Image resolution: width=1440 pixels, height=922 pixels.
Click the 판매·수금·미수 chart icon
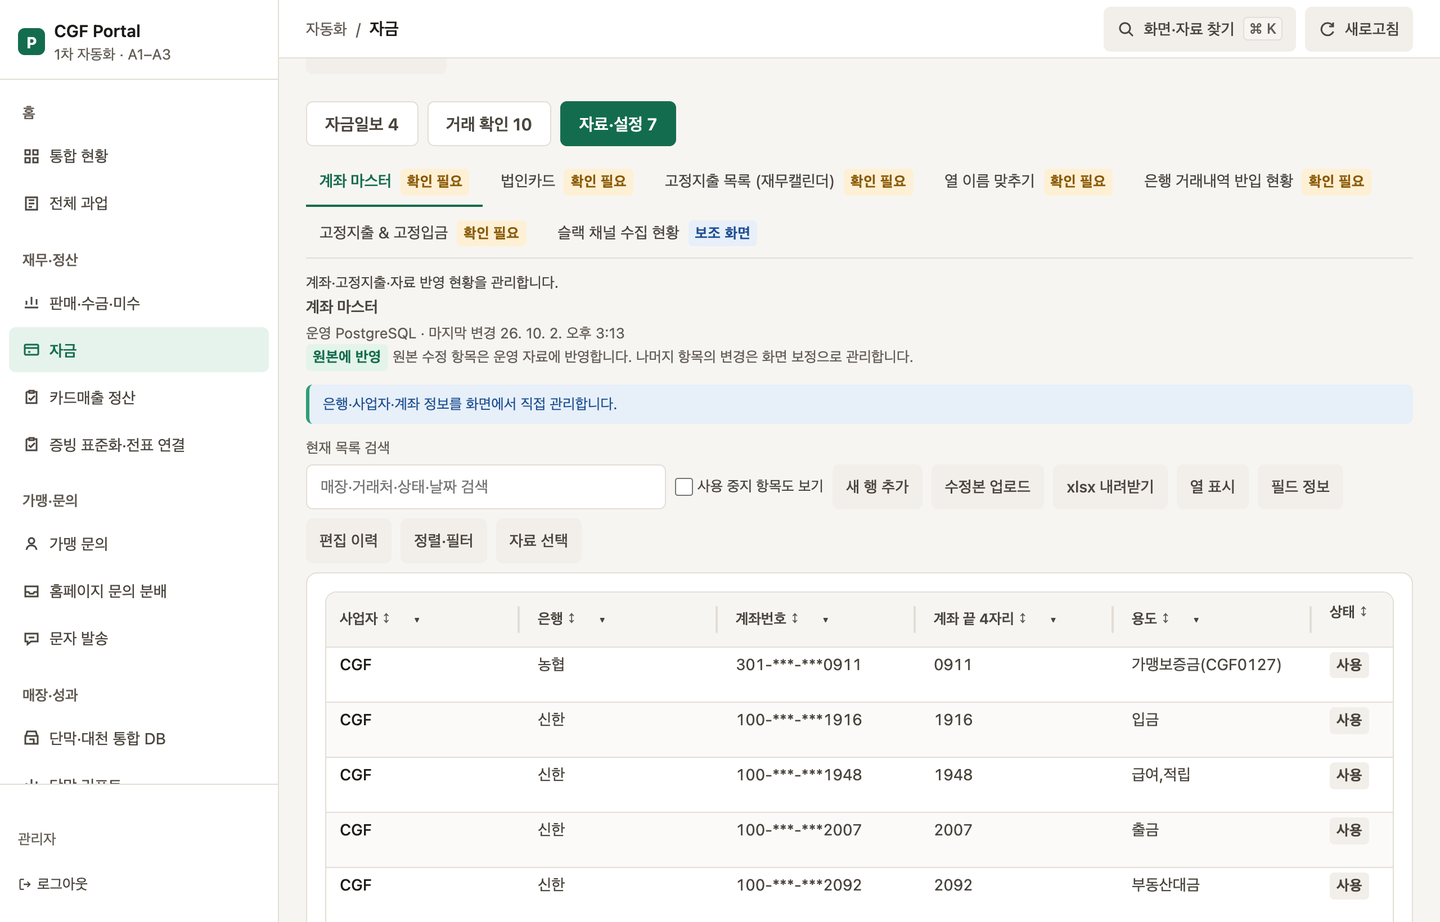[31, 303]
